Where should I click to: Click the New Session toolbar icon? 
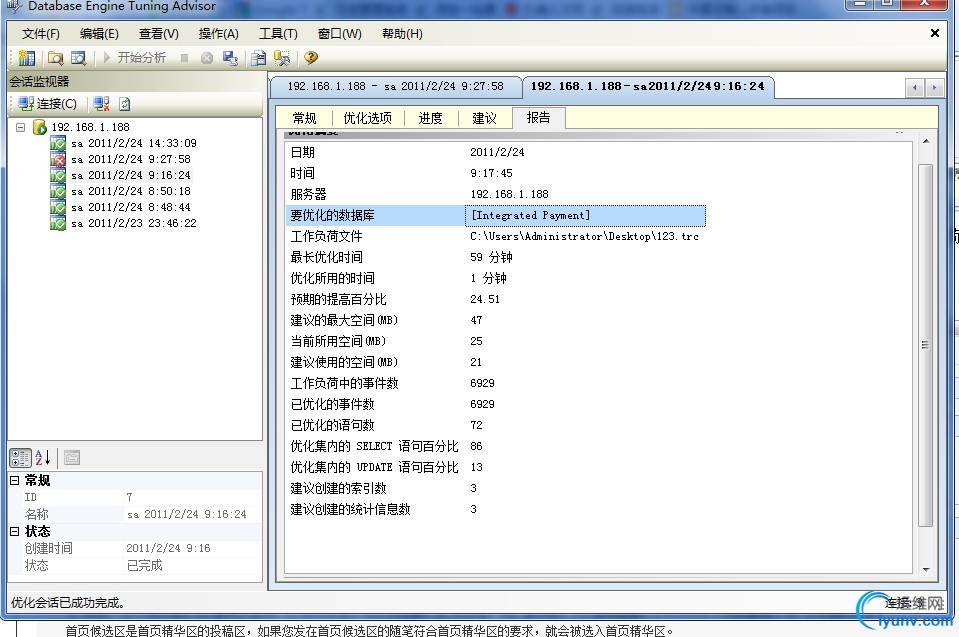(x=26, y=57)
